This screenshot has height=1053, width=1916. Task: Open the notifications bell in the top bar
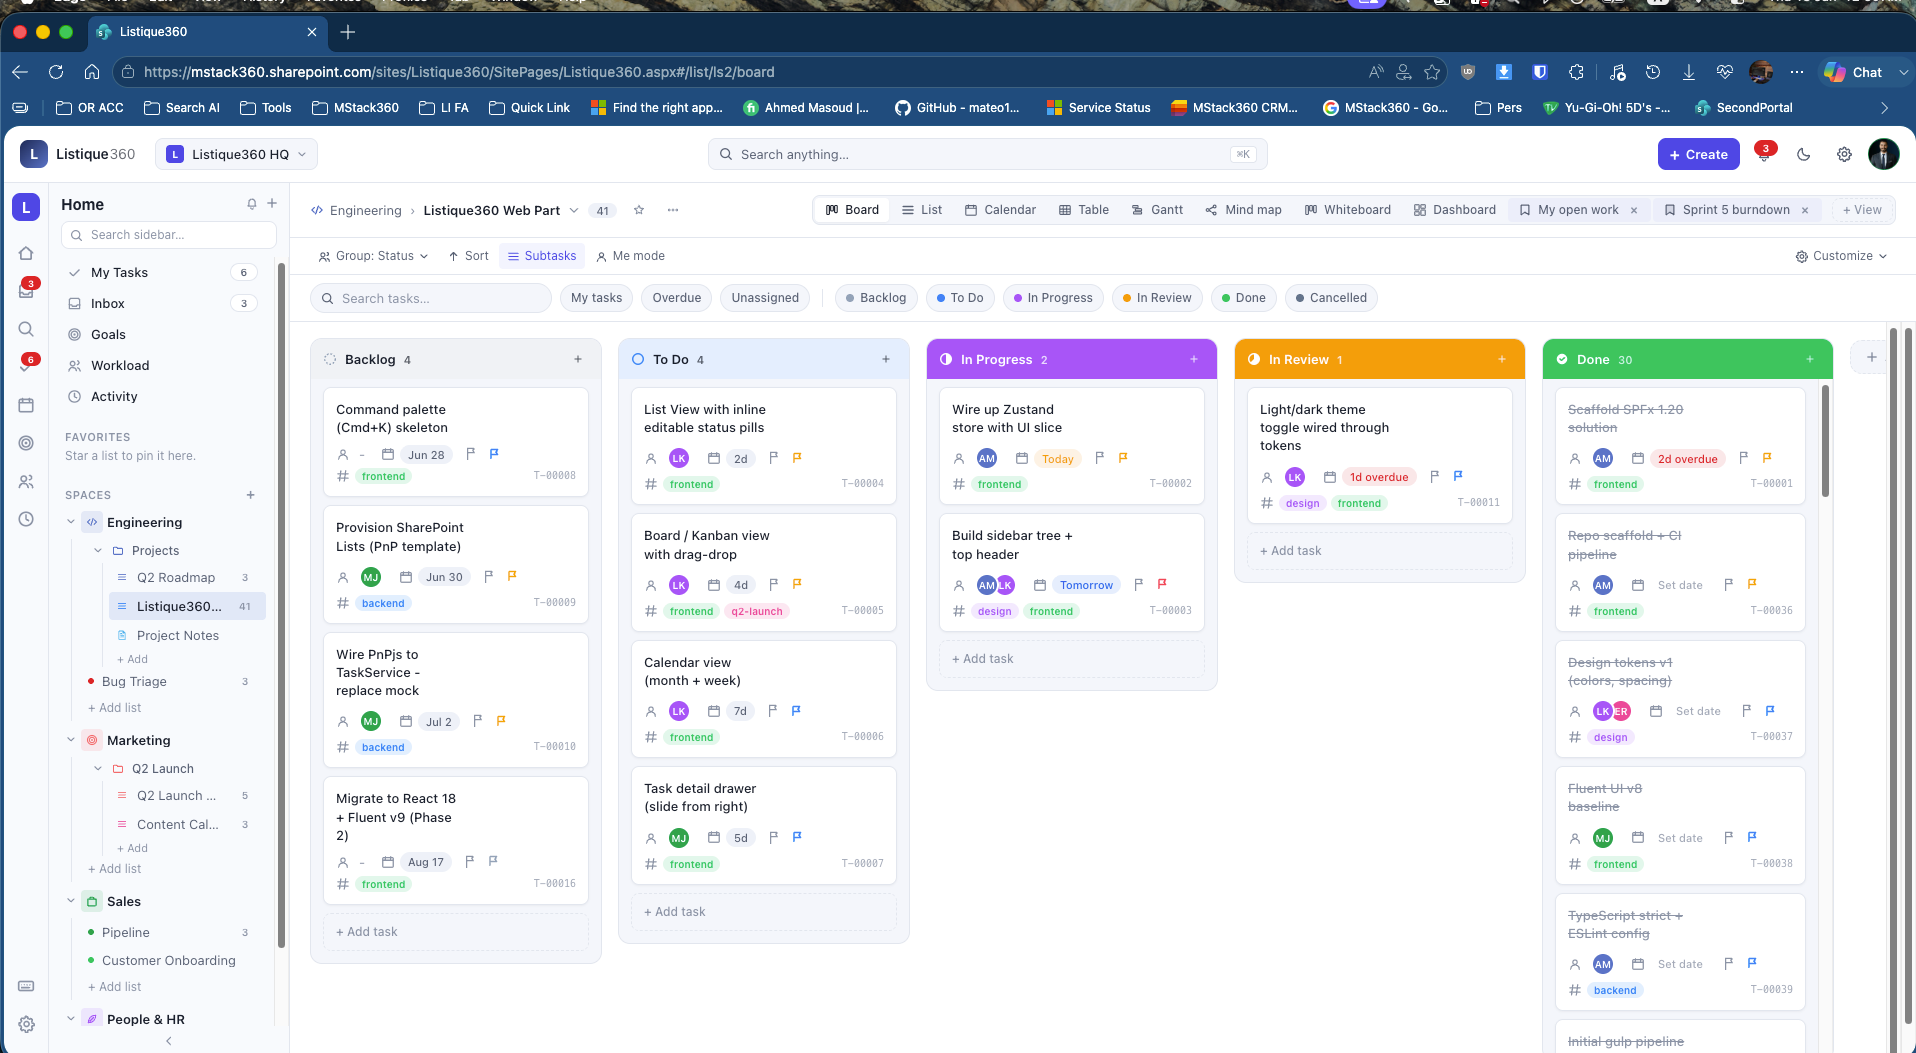1764,155
